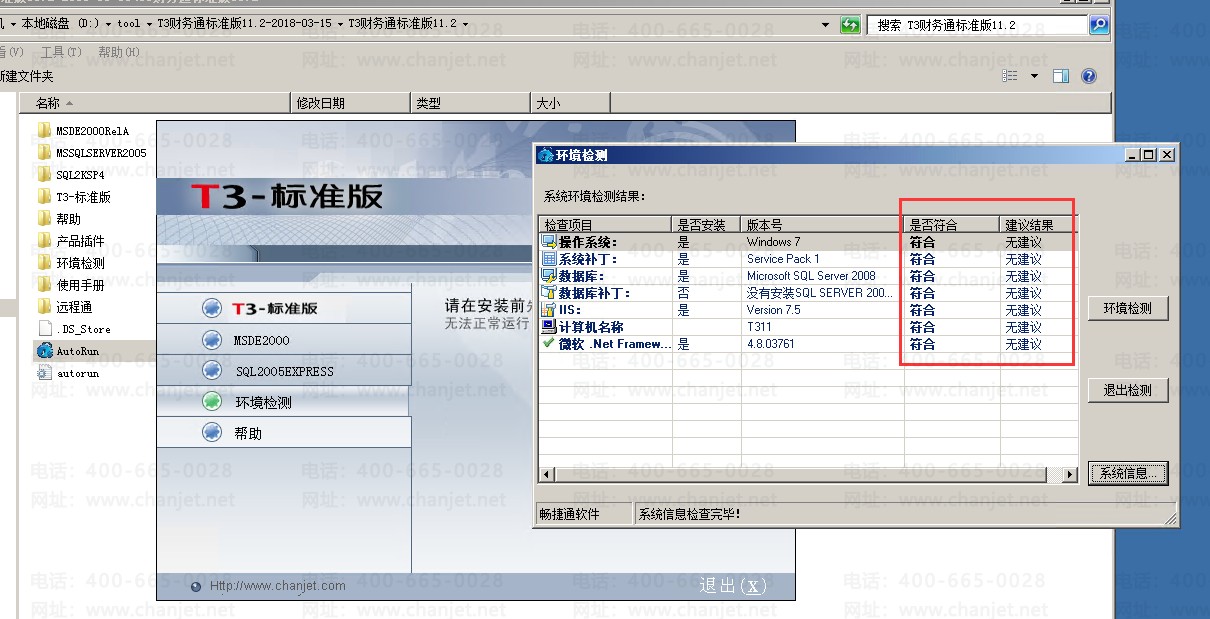Open the 帮助 folder in file list
The image size is (1210, 619).
(x=59, y=219)
